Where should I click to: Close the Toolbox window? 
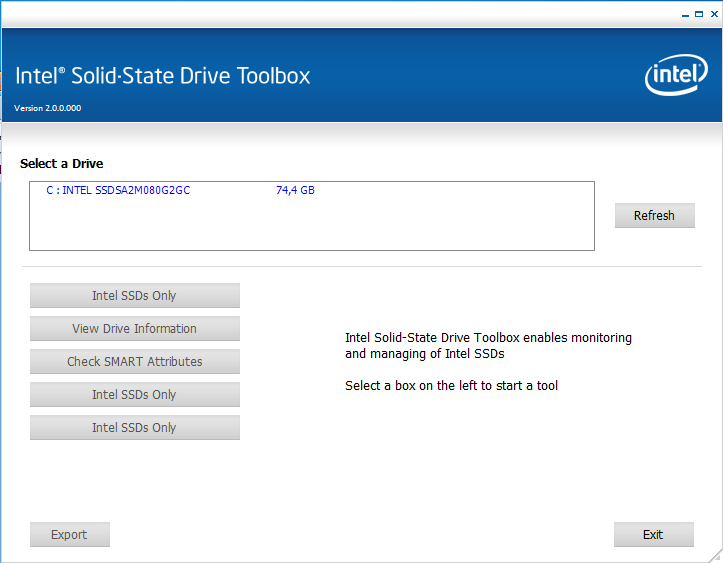(714, 14)
